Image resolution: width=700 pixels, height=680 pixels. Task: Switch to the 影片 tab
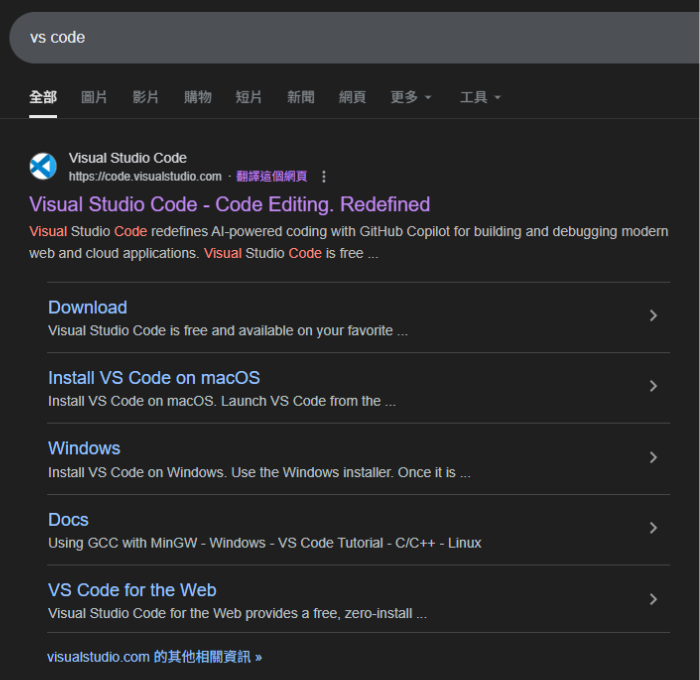pos(146,97)
